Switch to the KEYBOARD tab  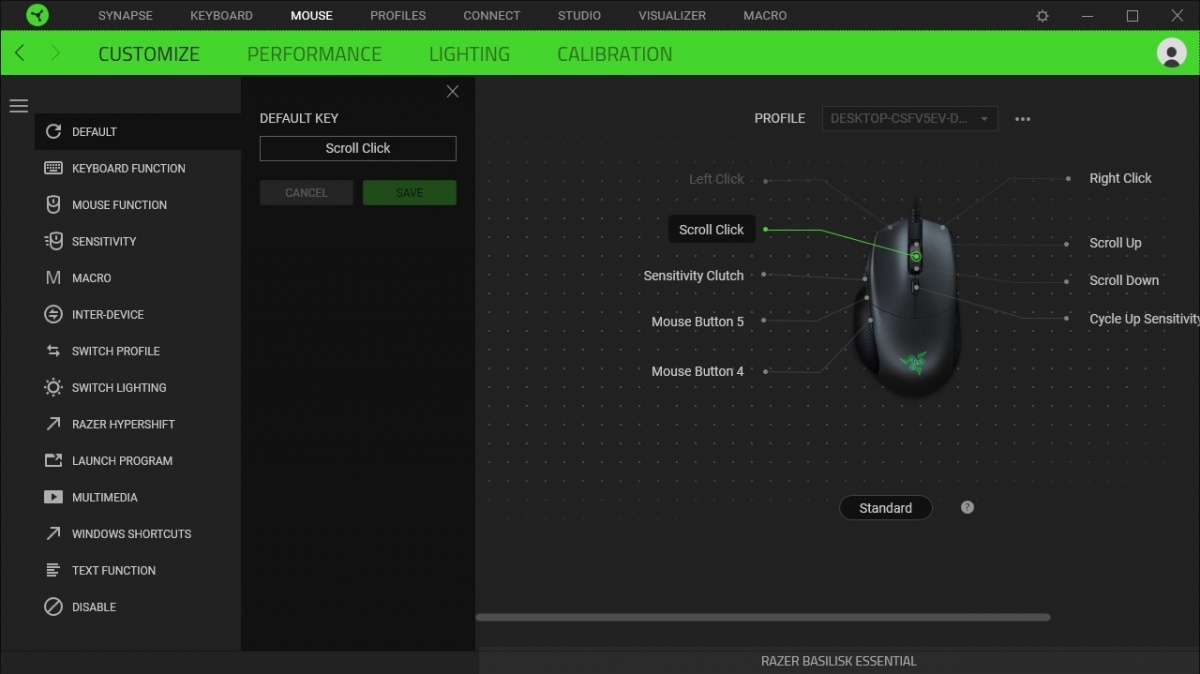[221, 16]
